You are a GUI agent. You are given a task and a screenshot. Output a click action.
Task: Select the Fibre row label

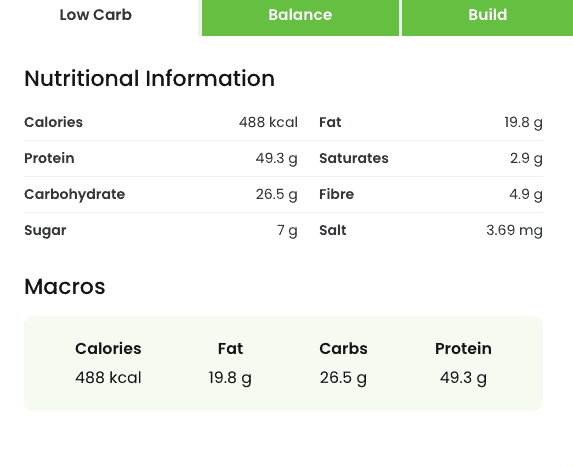[337, 194]
